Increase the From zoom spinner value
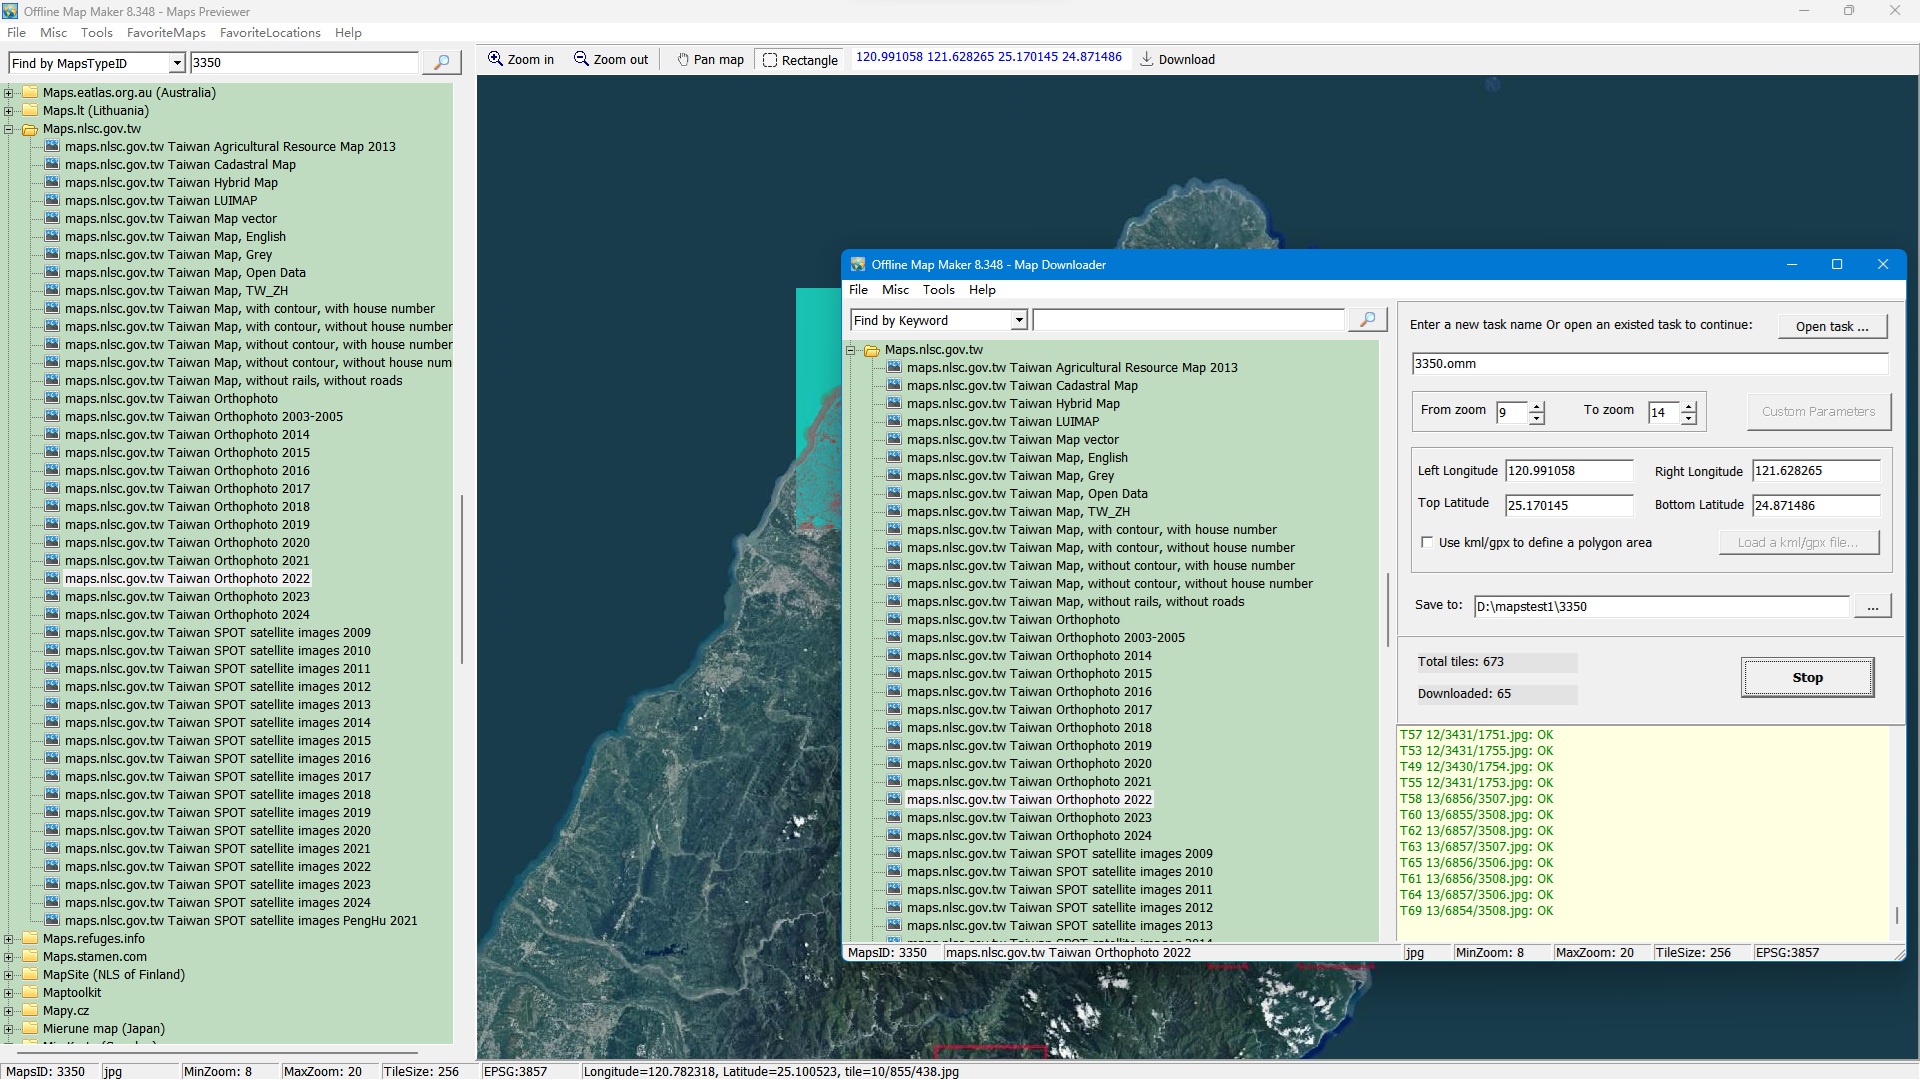Image resolution: width=1920 pixels, height=1080 pixels. click(x=1537, y=406)
